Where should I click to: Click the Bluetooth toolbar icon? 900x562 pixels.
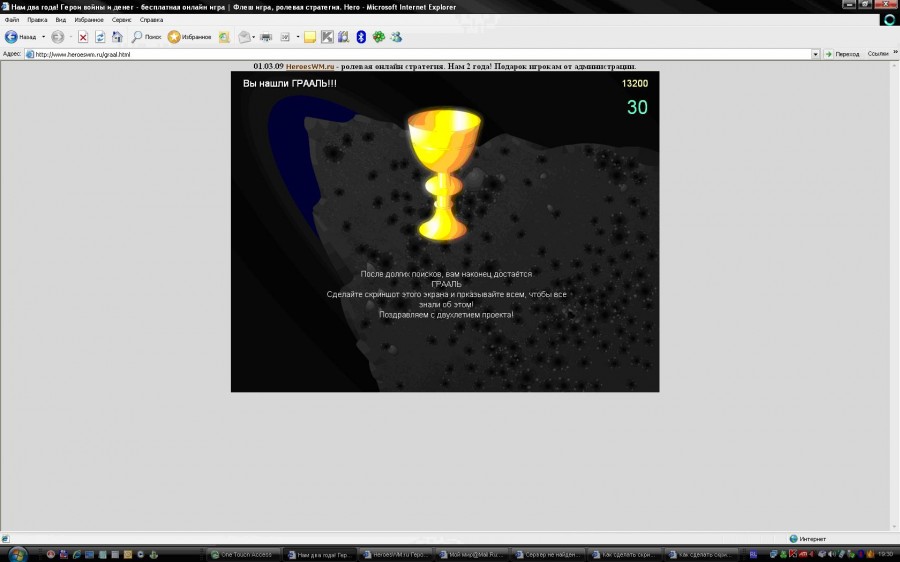tap(361, 37)
